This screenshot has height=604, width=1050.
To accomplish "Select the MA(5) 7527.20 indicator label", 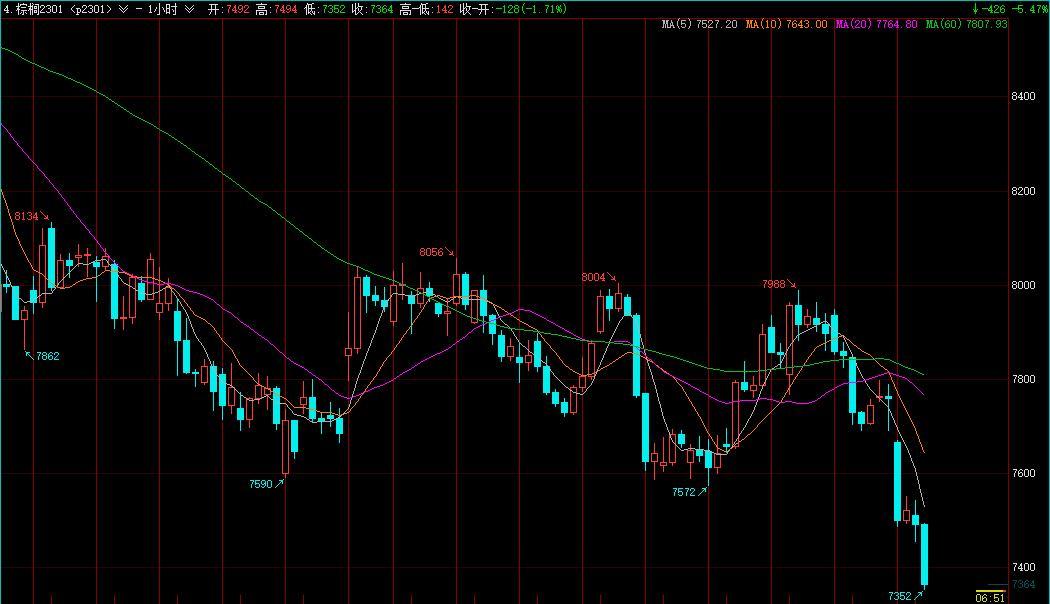I will 699,24.
